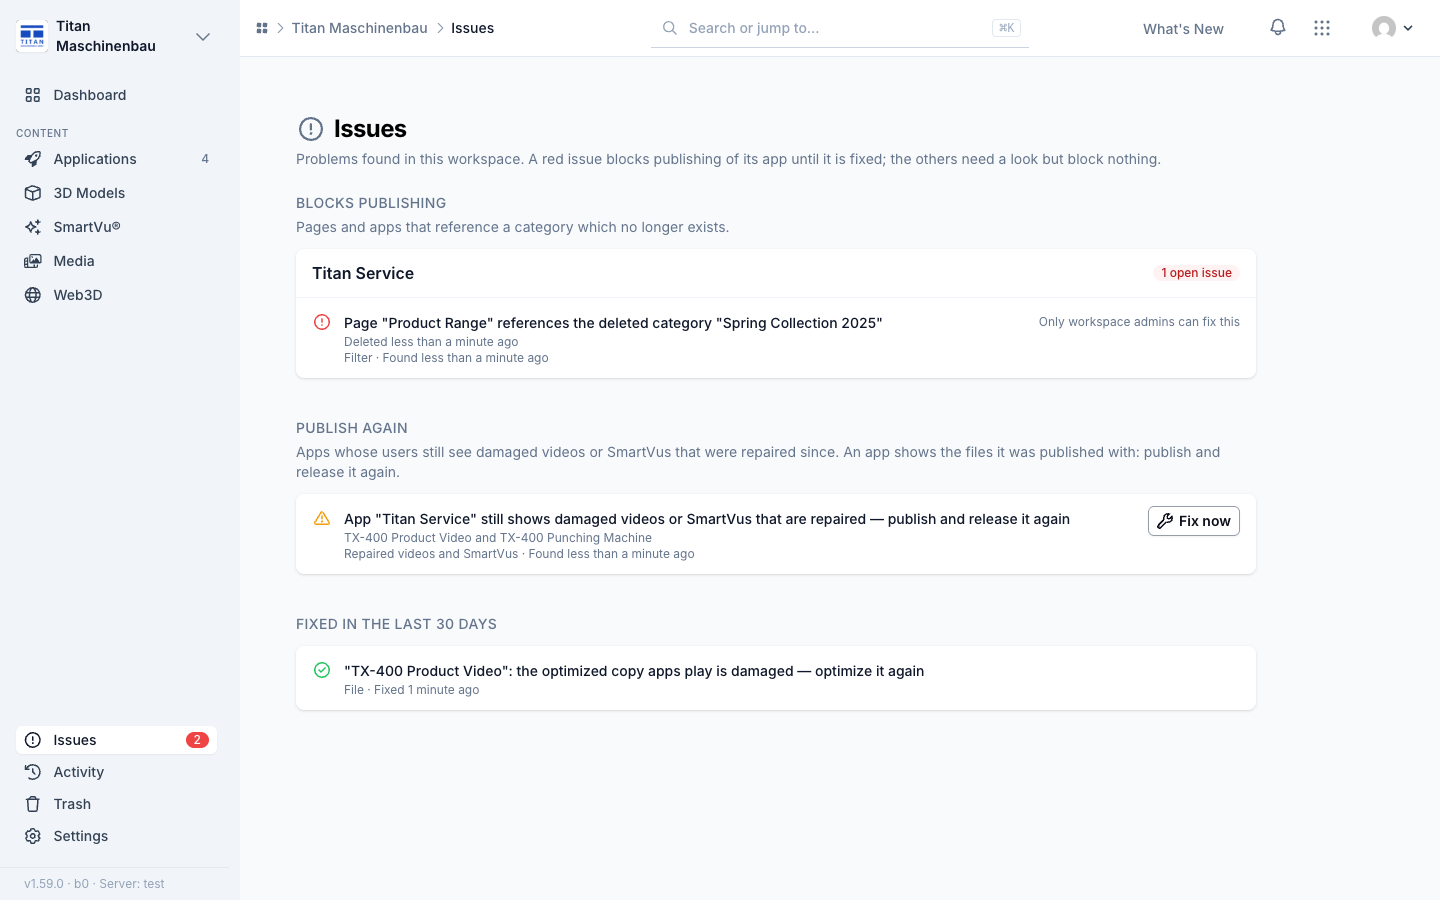Click the yellow warning triangle icon
The width and height of the screenshot is (1440, 900).
pyautogui.click(x=322, y=518)
